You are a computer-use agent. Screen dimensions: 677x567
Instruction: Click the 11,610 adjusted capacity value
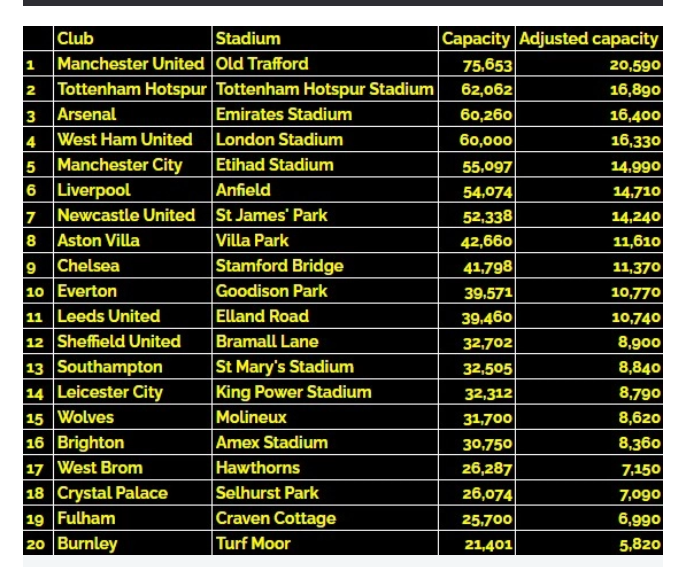pyautogui.click(x=635, y=241)
